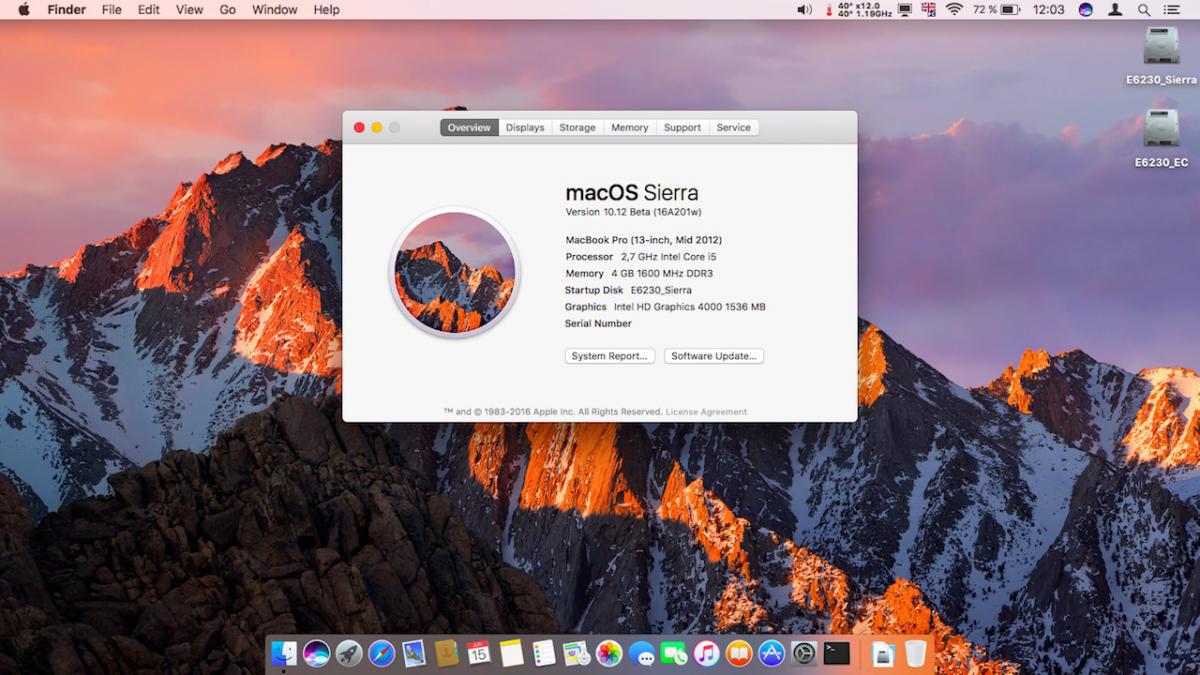Screen dimensions: 1200x675
Task: Open the Apple menu
Action: click(x=23, y=9)
